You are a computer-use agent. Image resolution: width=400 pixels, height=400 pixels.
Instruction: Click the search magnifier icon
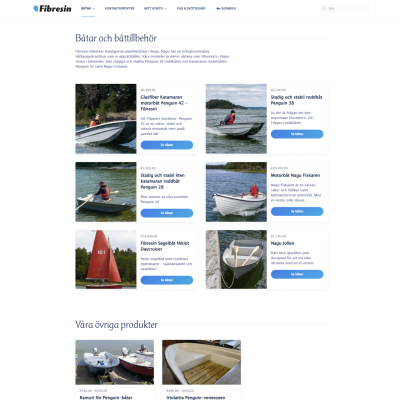pos(324,8)
